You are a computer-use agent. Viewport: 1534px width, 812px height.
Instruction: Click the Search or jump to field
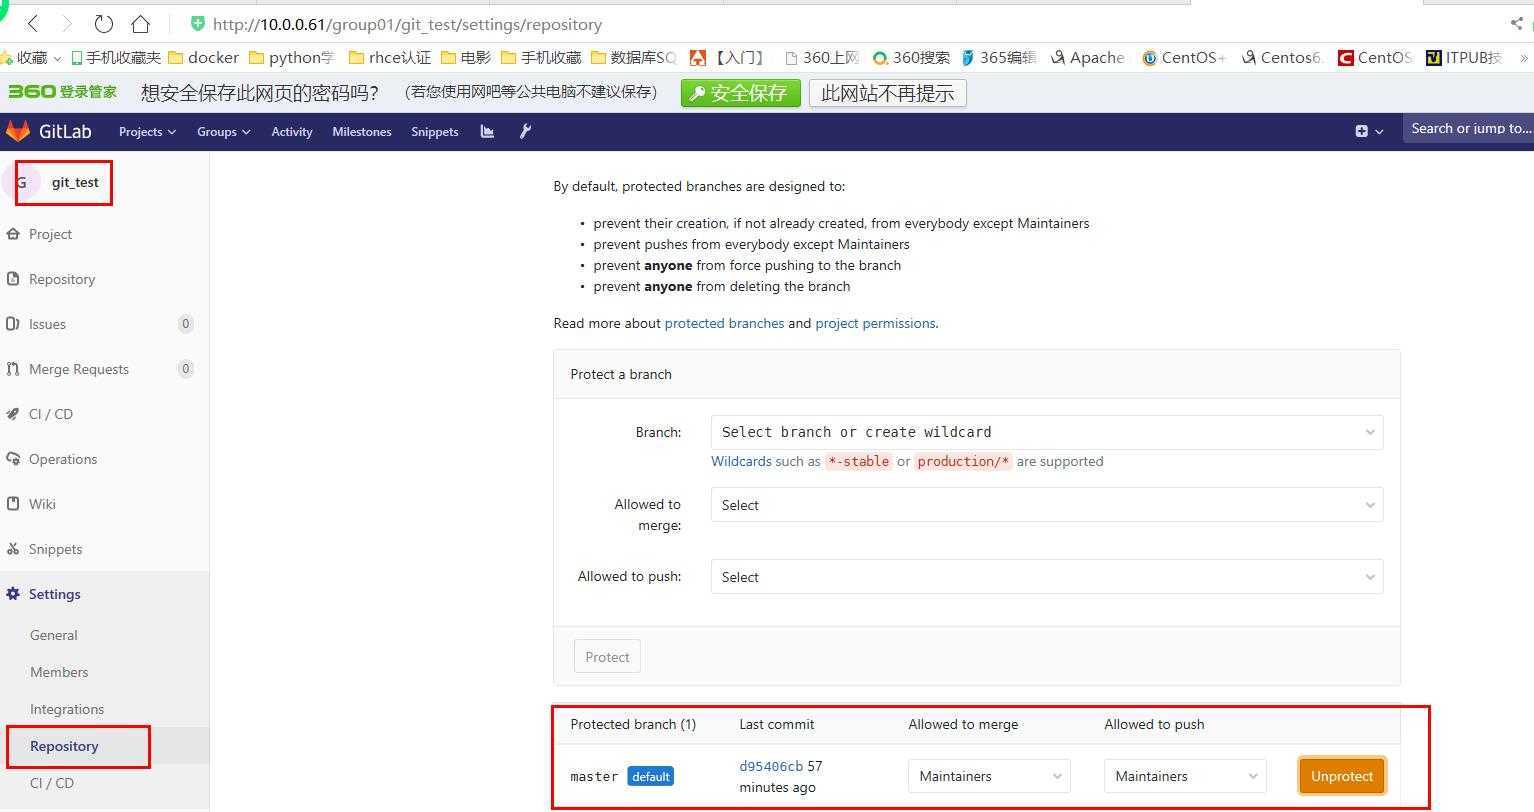click(1468, 128)
